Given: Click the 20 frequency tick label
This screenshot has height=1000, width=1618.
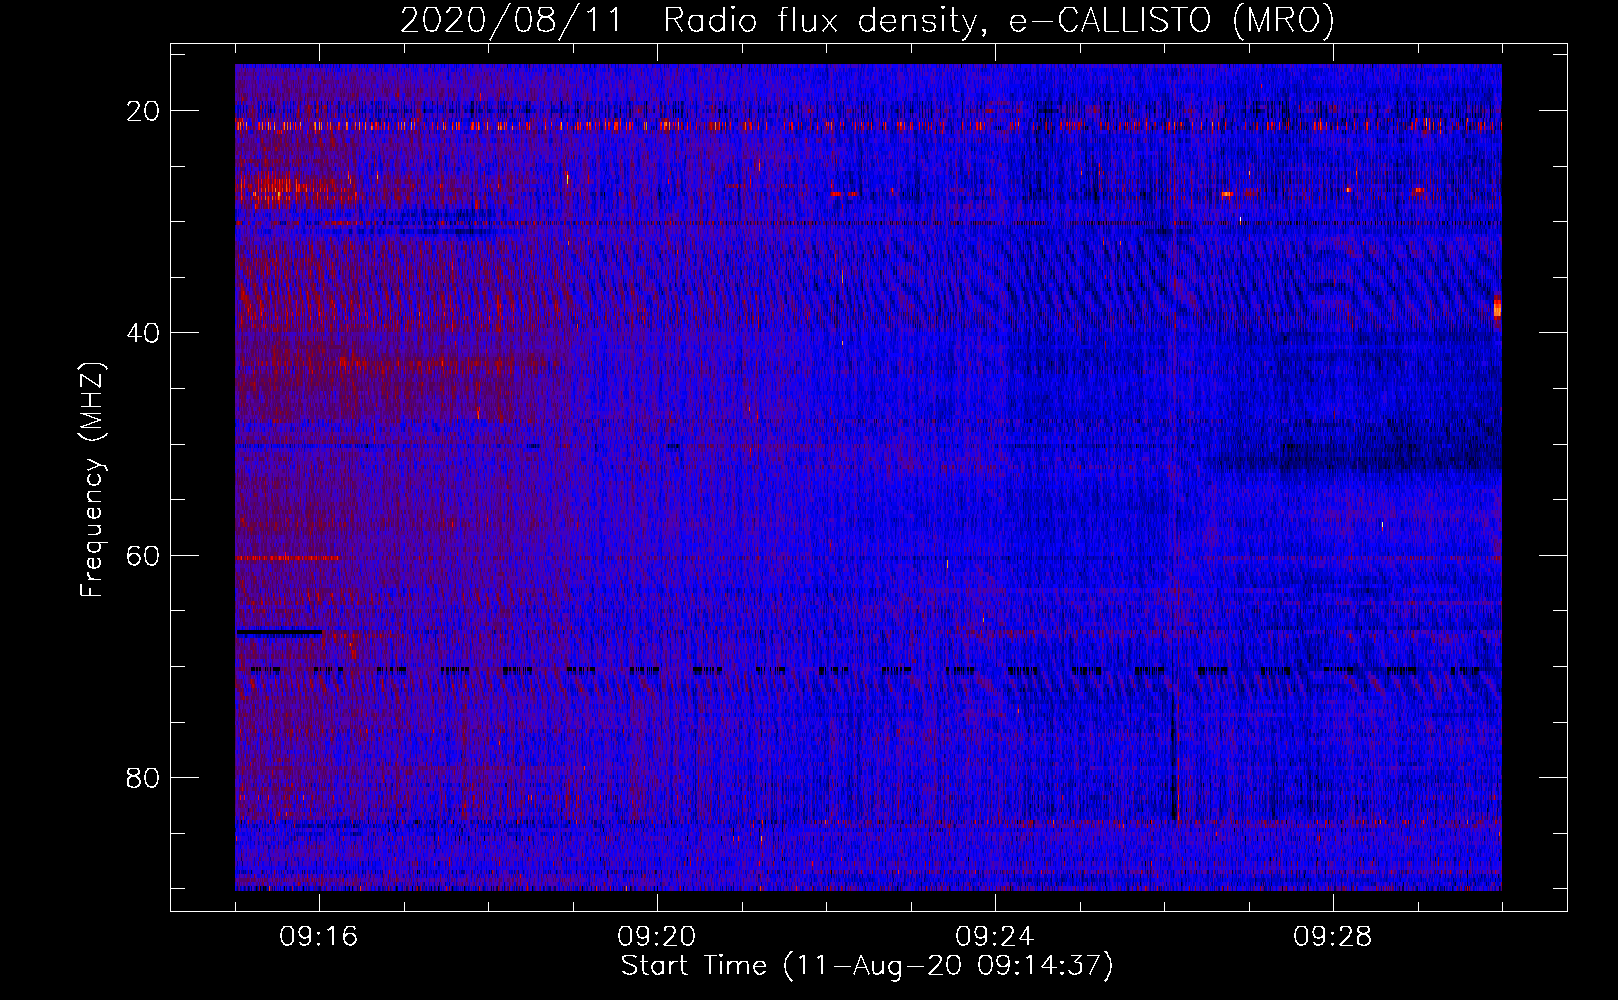Looking at the screenshot, I should [x=143, y=111].
